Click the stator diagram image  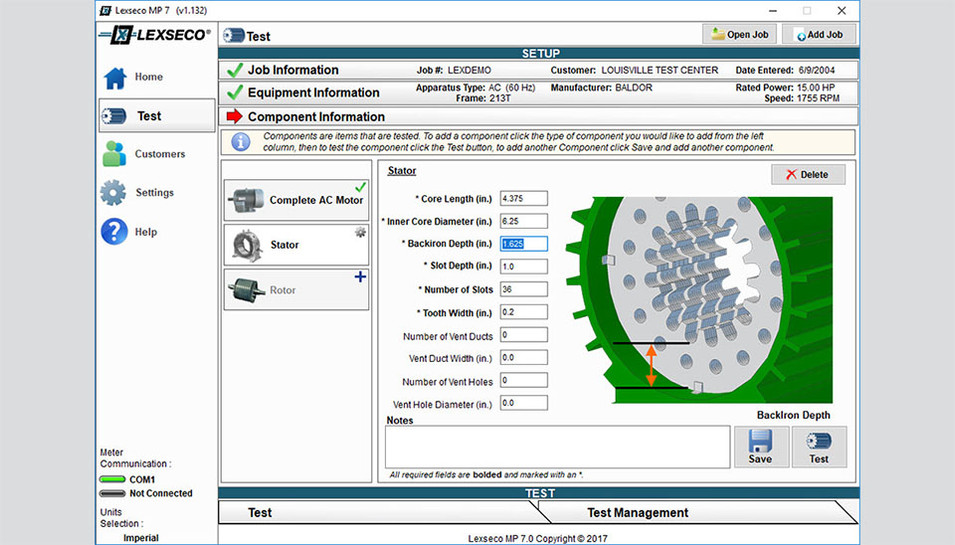[699, 300]
